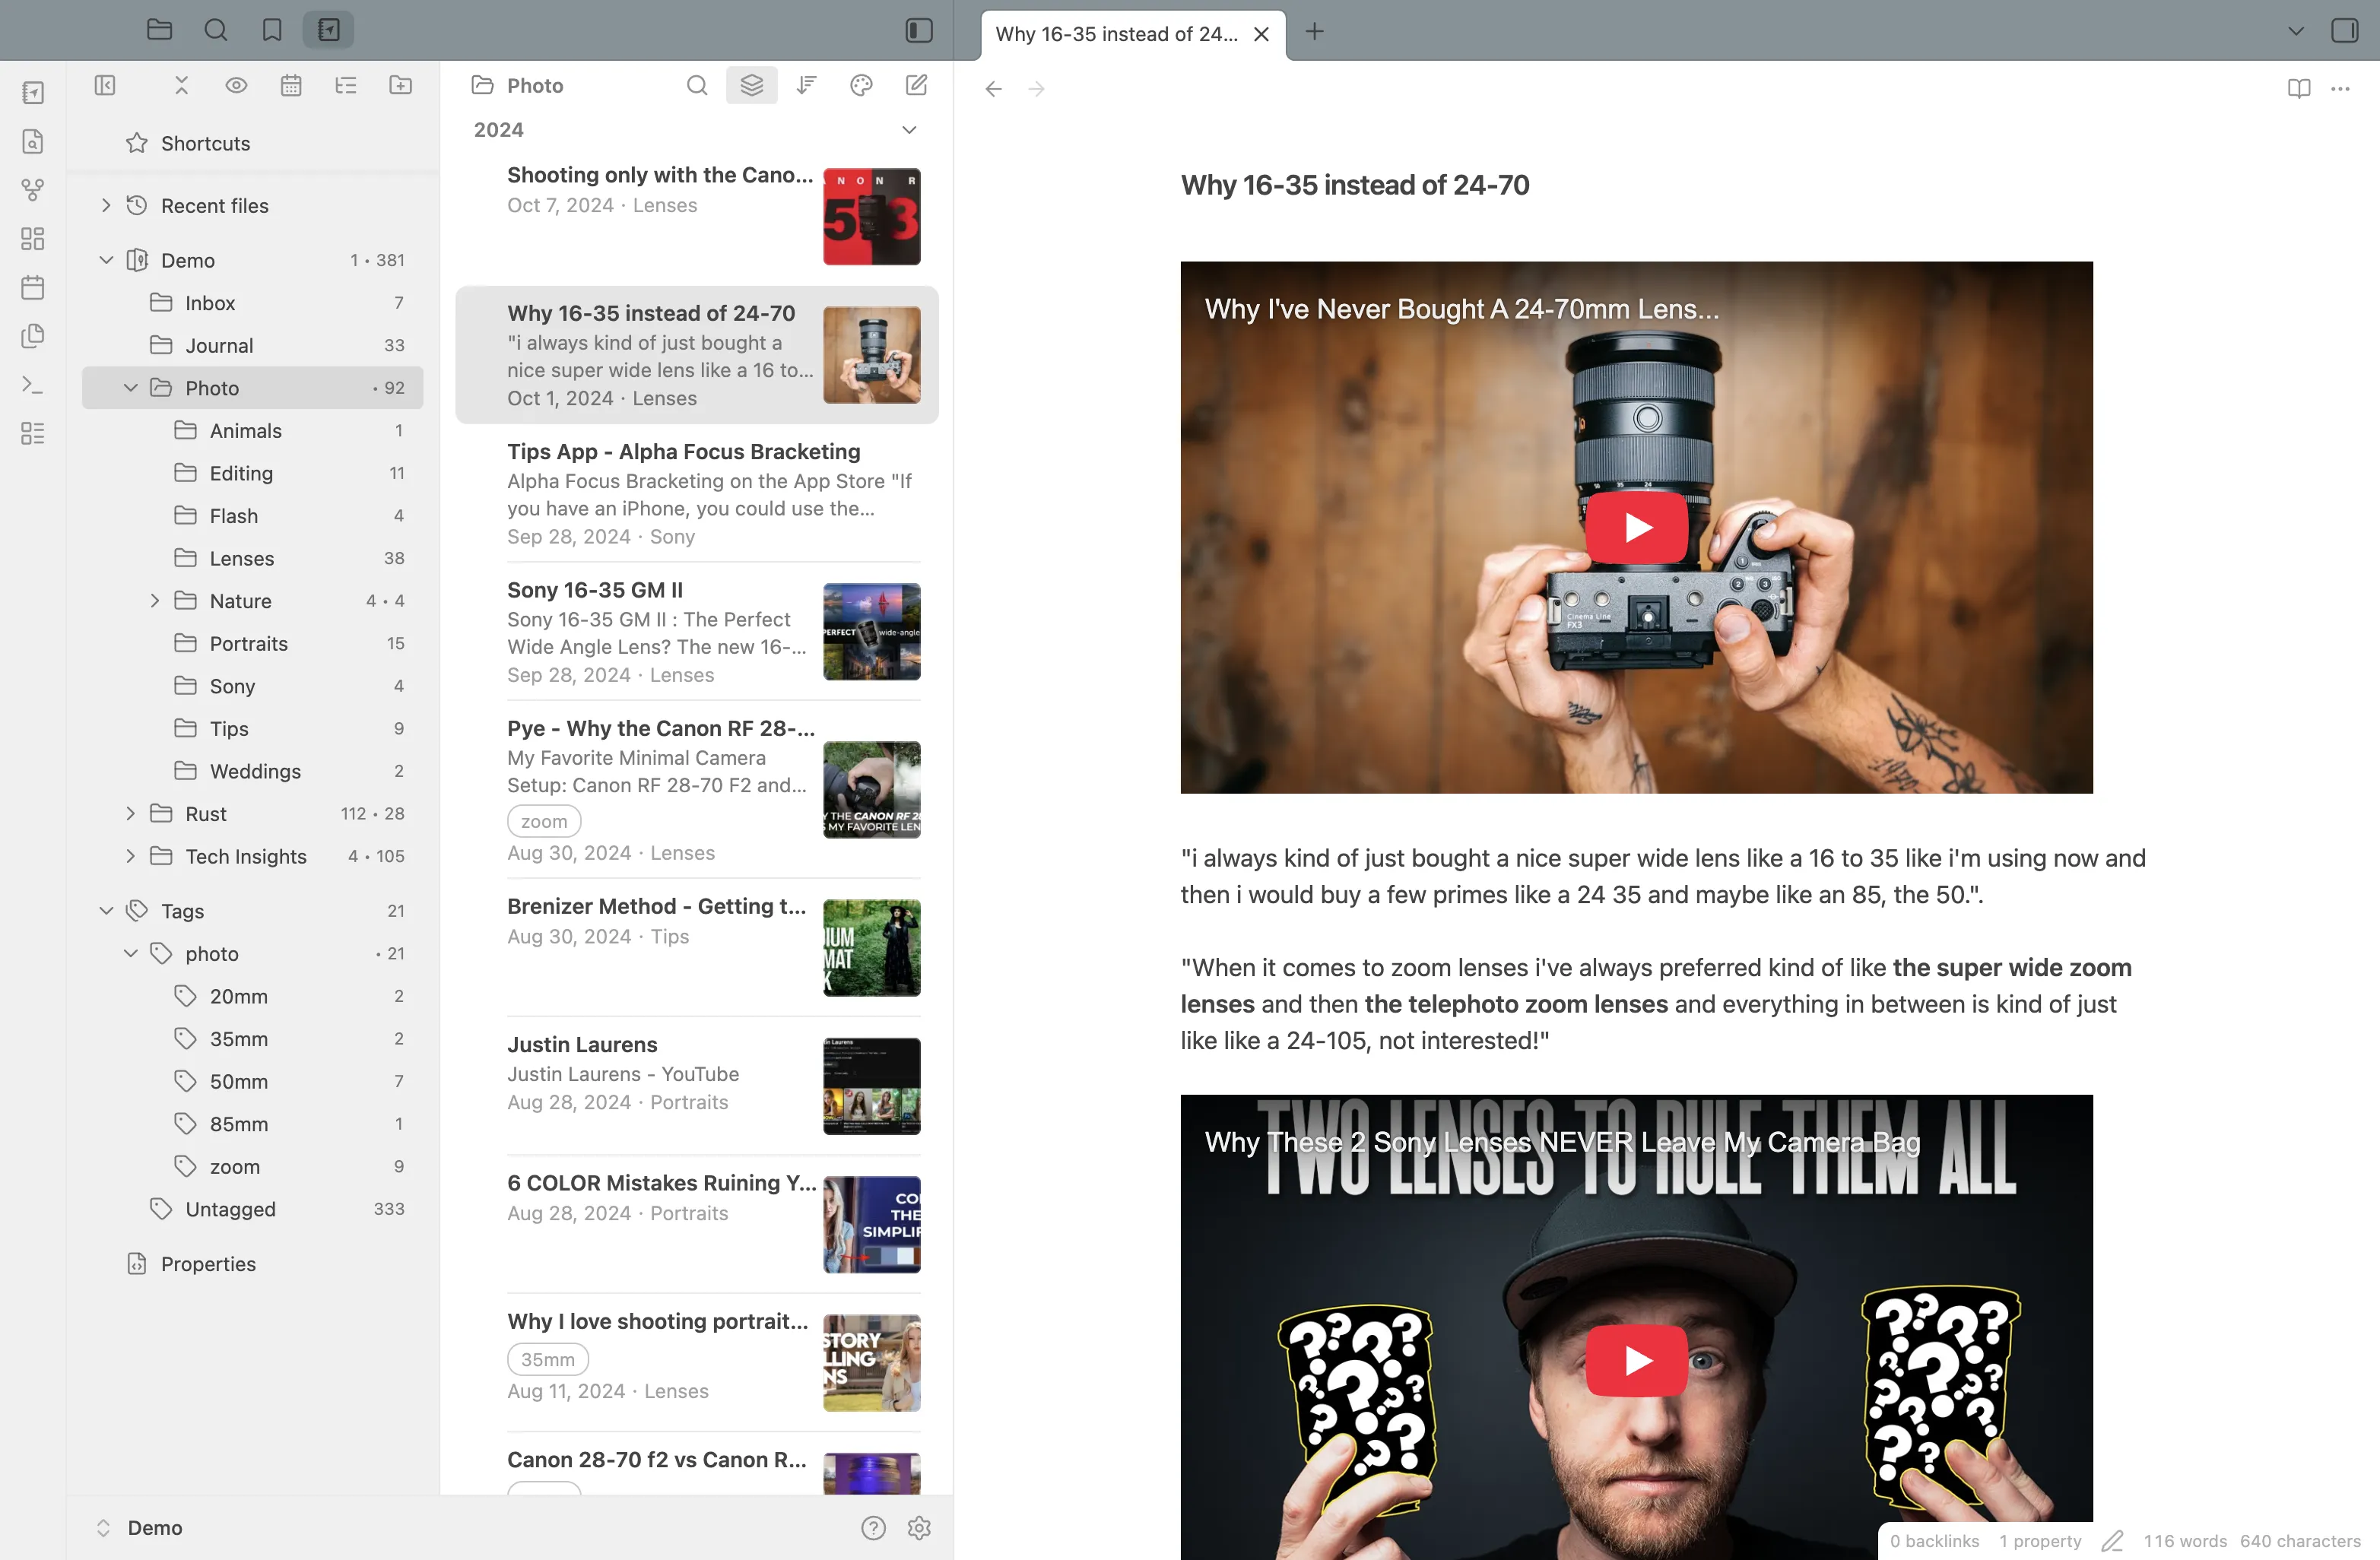Expand the Recent files section
This screenshot has width=2380, height=1560.
(x=106, y=206)
